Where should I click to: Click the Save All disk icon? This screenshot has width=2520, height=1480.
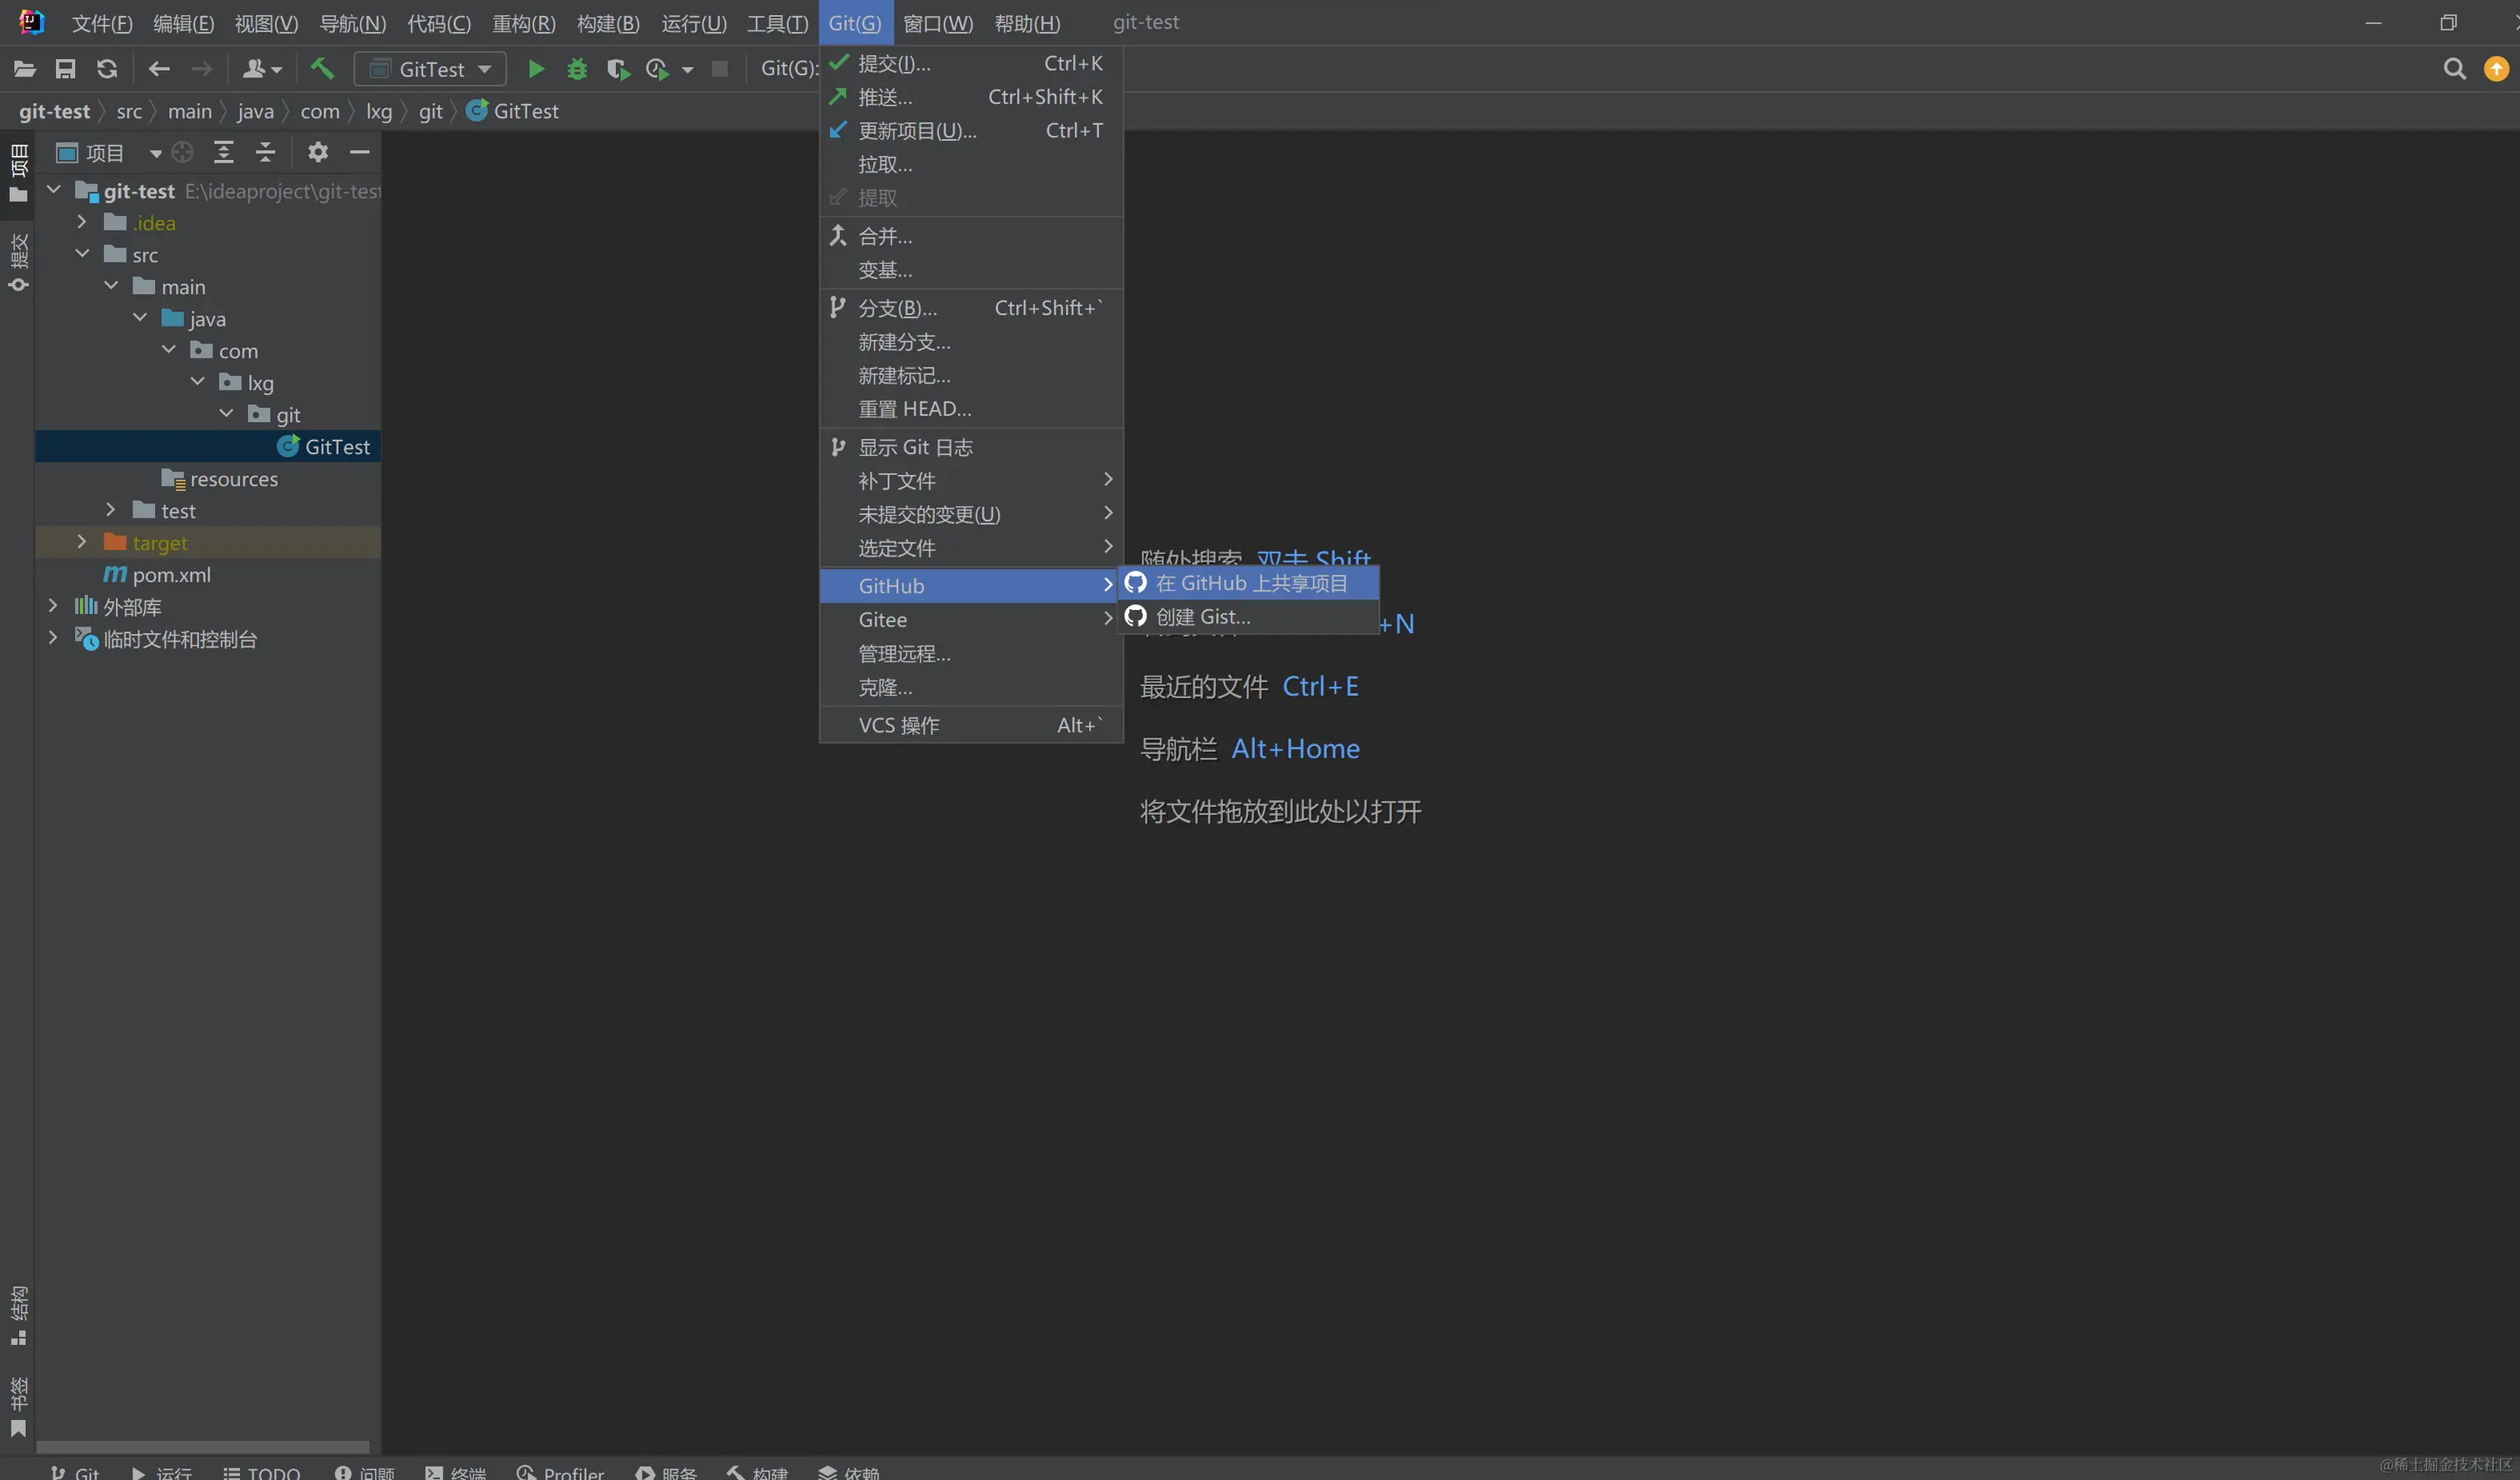[x=65, y=69]
